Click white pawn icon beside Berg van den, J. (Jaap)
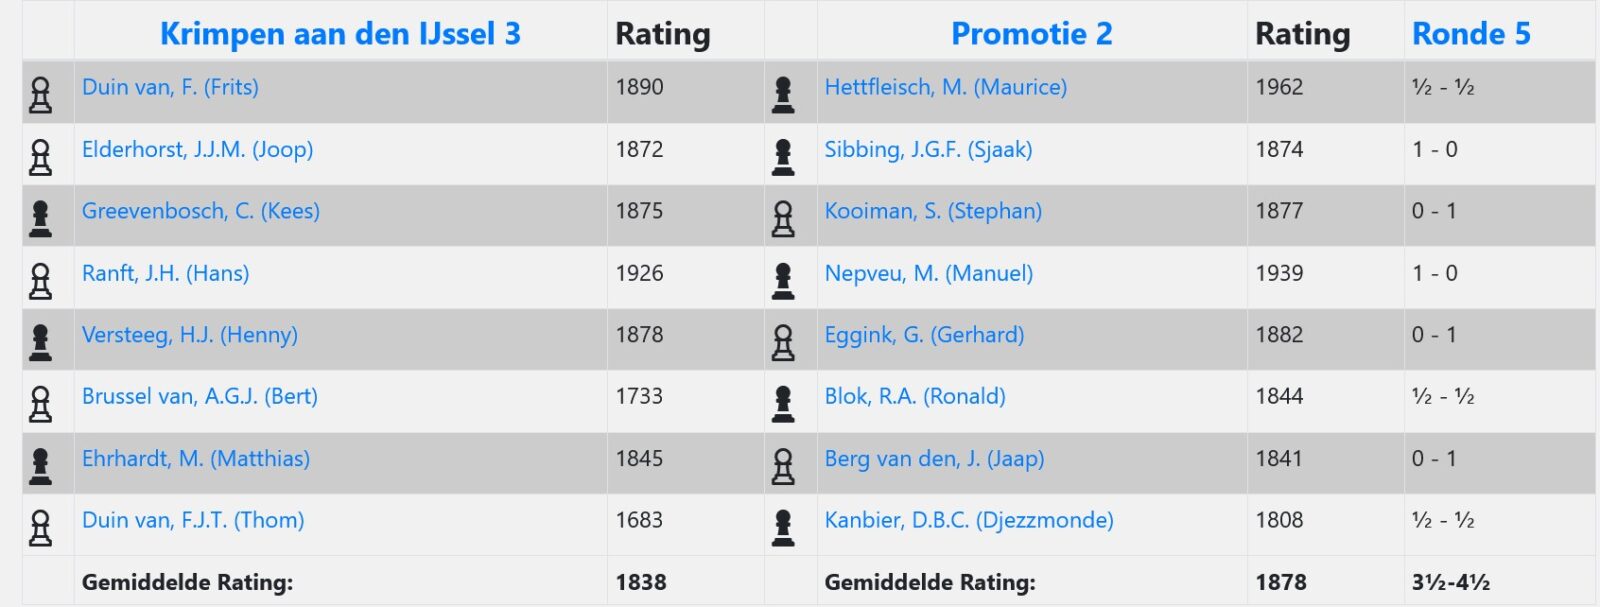 (x=783, y=466)
